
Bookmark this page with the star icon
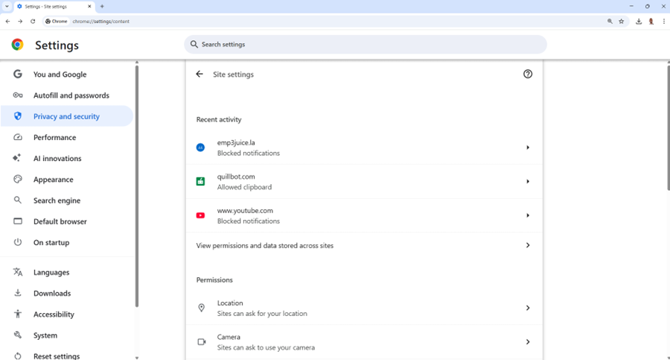(621, 21)
